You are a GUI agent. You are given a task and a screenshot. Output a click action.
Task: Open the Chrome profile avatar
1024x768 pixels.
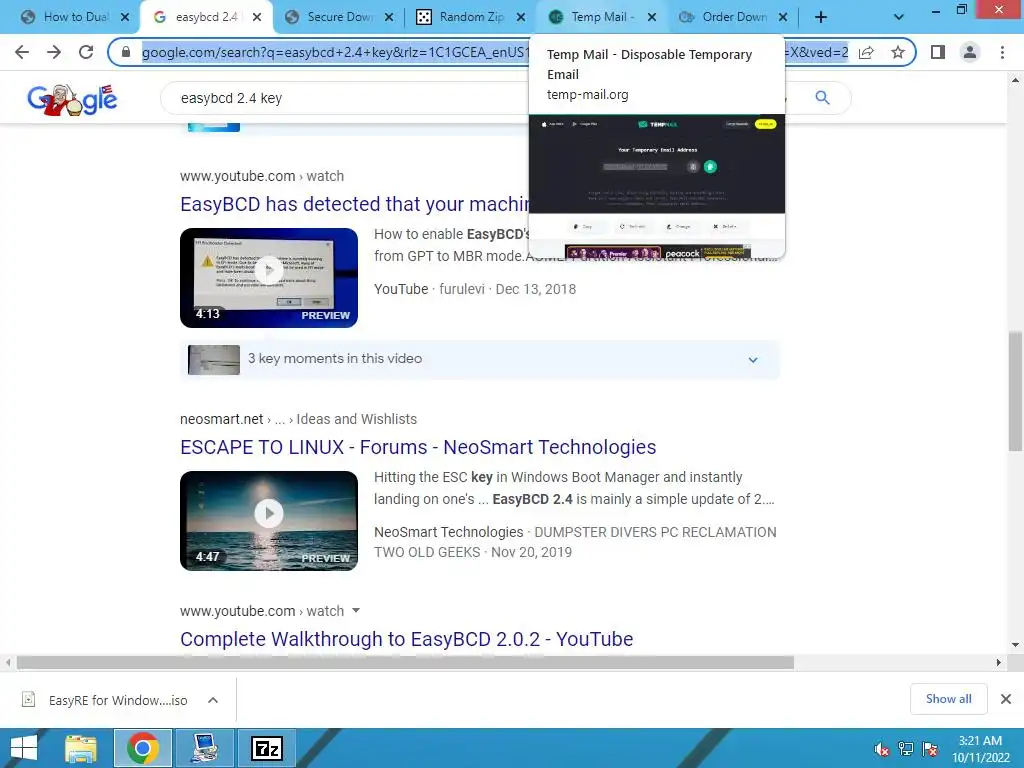click(970, 52)
